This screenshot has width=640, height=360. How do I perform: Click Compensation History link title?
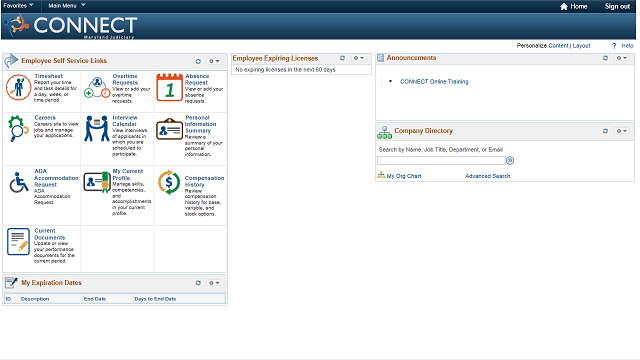click(204, 181)
